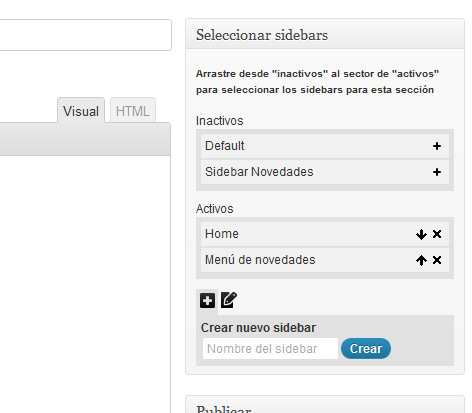Click the Crear button
This screenshot has height=413, width=472.
(x=366, y=349)
